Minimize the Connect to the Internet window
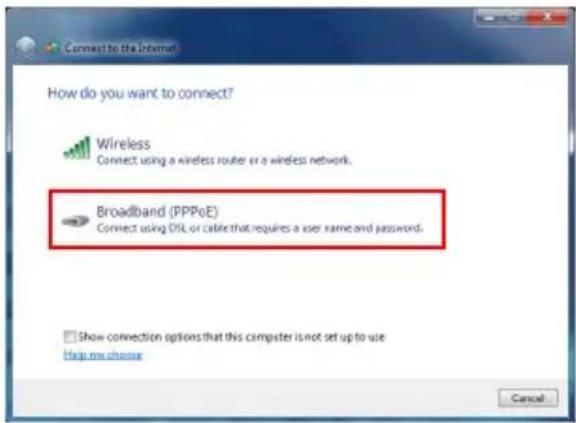The image size is (576, 423). click(488, 17)
